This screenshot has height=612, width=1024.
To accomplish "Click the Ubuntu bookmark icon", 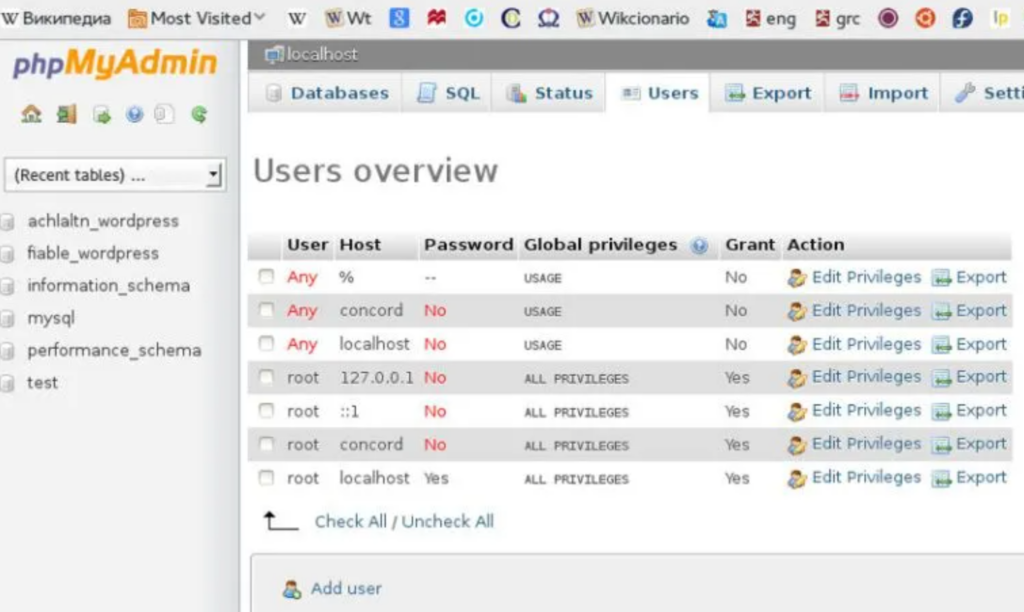I will point(926,18).
